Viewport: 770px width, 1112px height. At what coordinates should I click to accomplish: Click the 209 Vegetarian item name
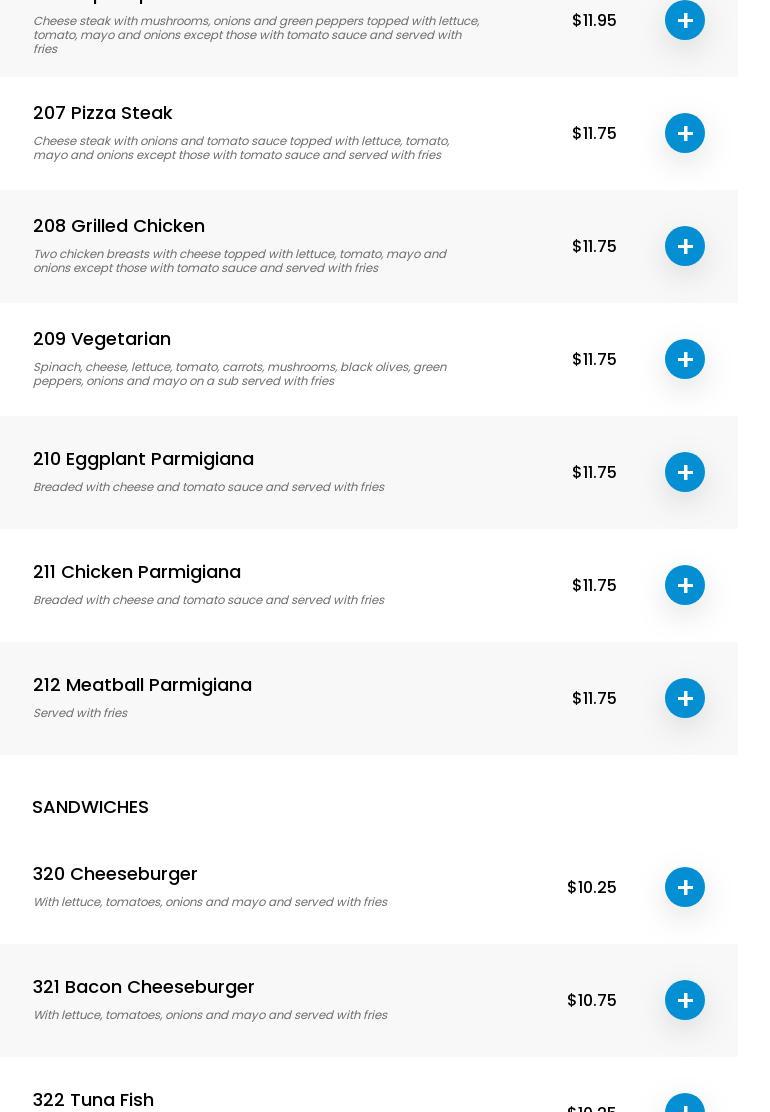[x=102, y=339]
